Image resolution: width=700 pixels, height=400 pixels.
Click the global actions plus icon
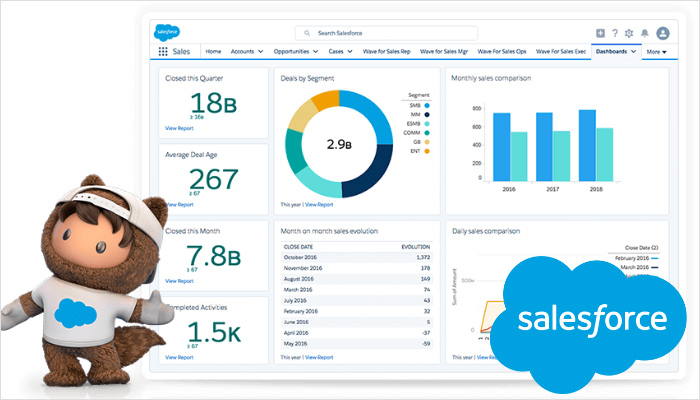[x=600, y=33]
